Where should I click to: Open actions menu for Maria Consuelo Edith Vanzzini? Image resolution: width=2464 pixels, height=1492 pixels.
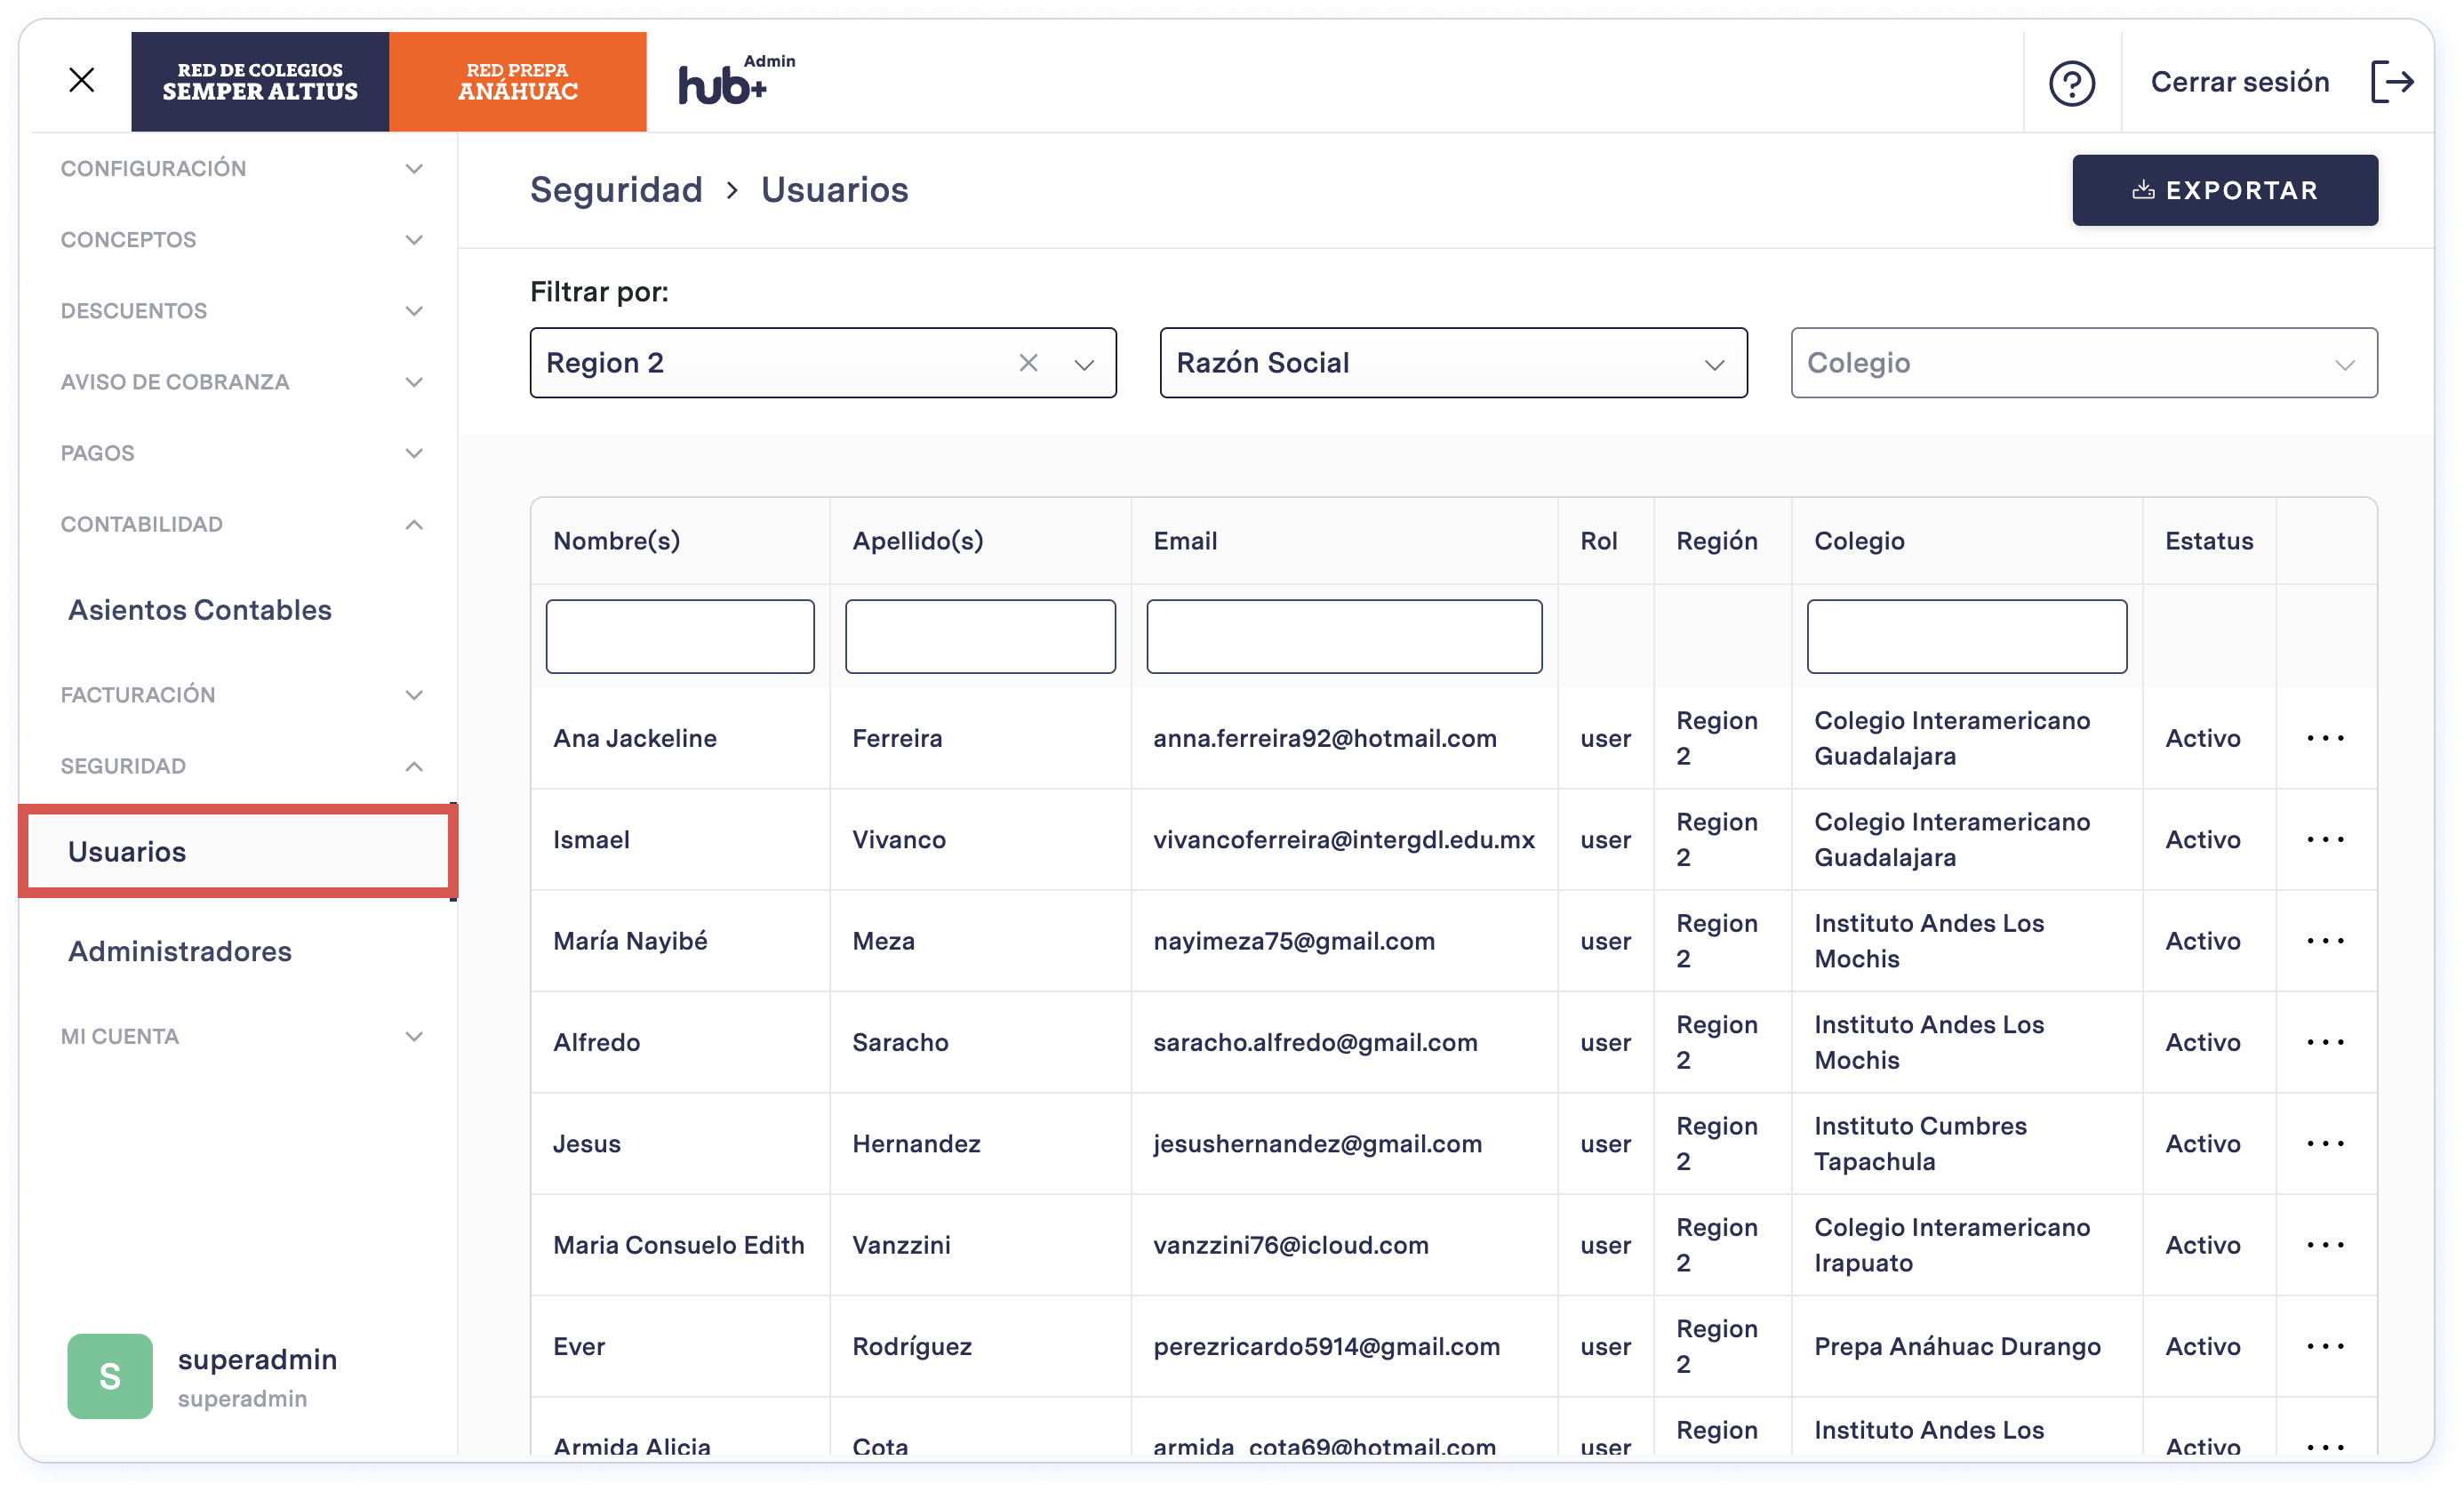tap(2325, 1245)
